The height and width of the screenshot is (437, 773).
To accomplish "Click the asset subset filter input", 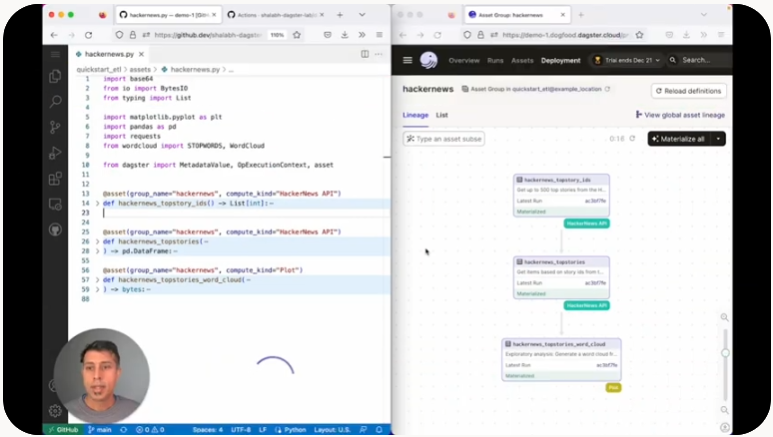I will [x=444, y=139].
